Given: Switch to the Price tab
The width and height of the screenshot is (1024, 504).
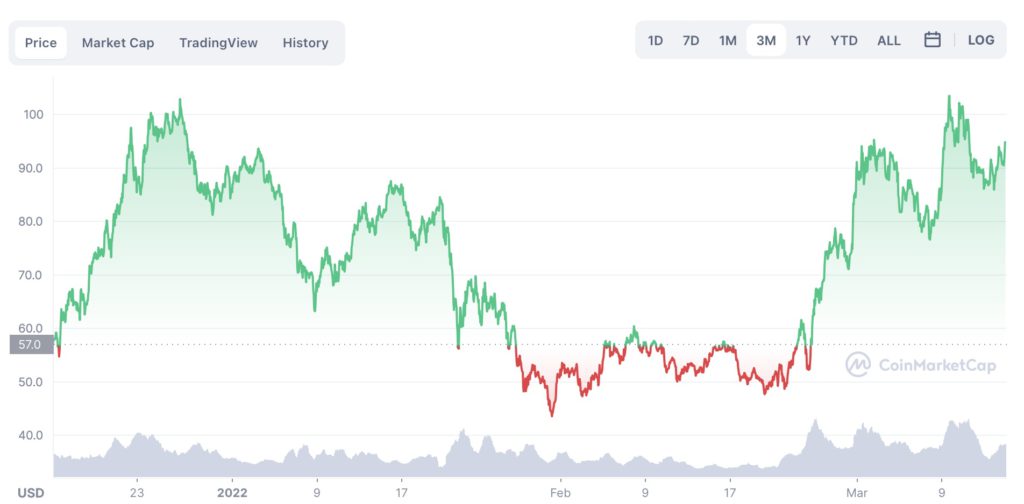Looking at the screenshot, I should pos(41,43).
